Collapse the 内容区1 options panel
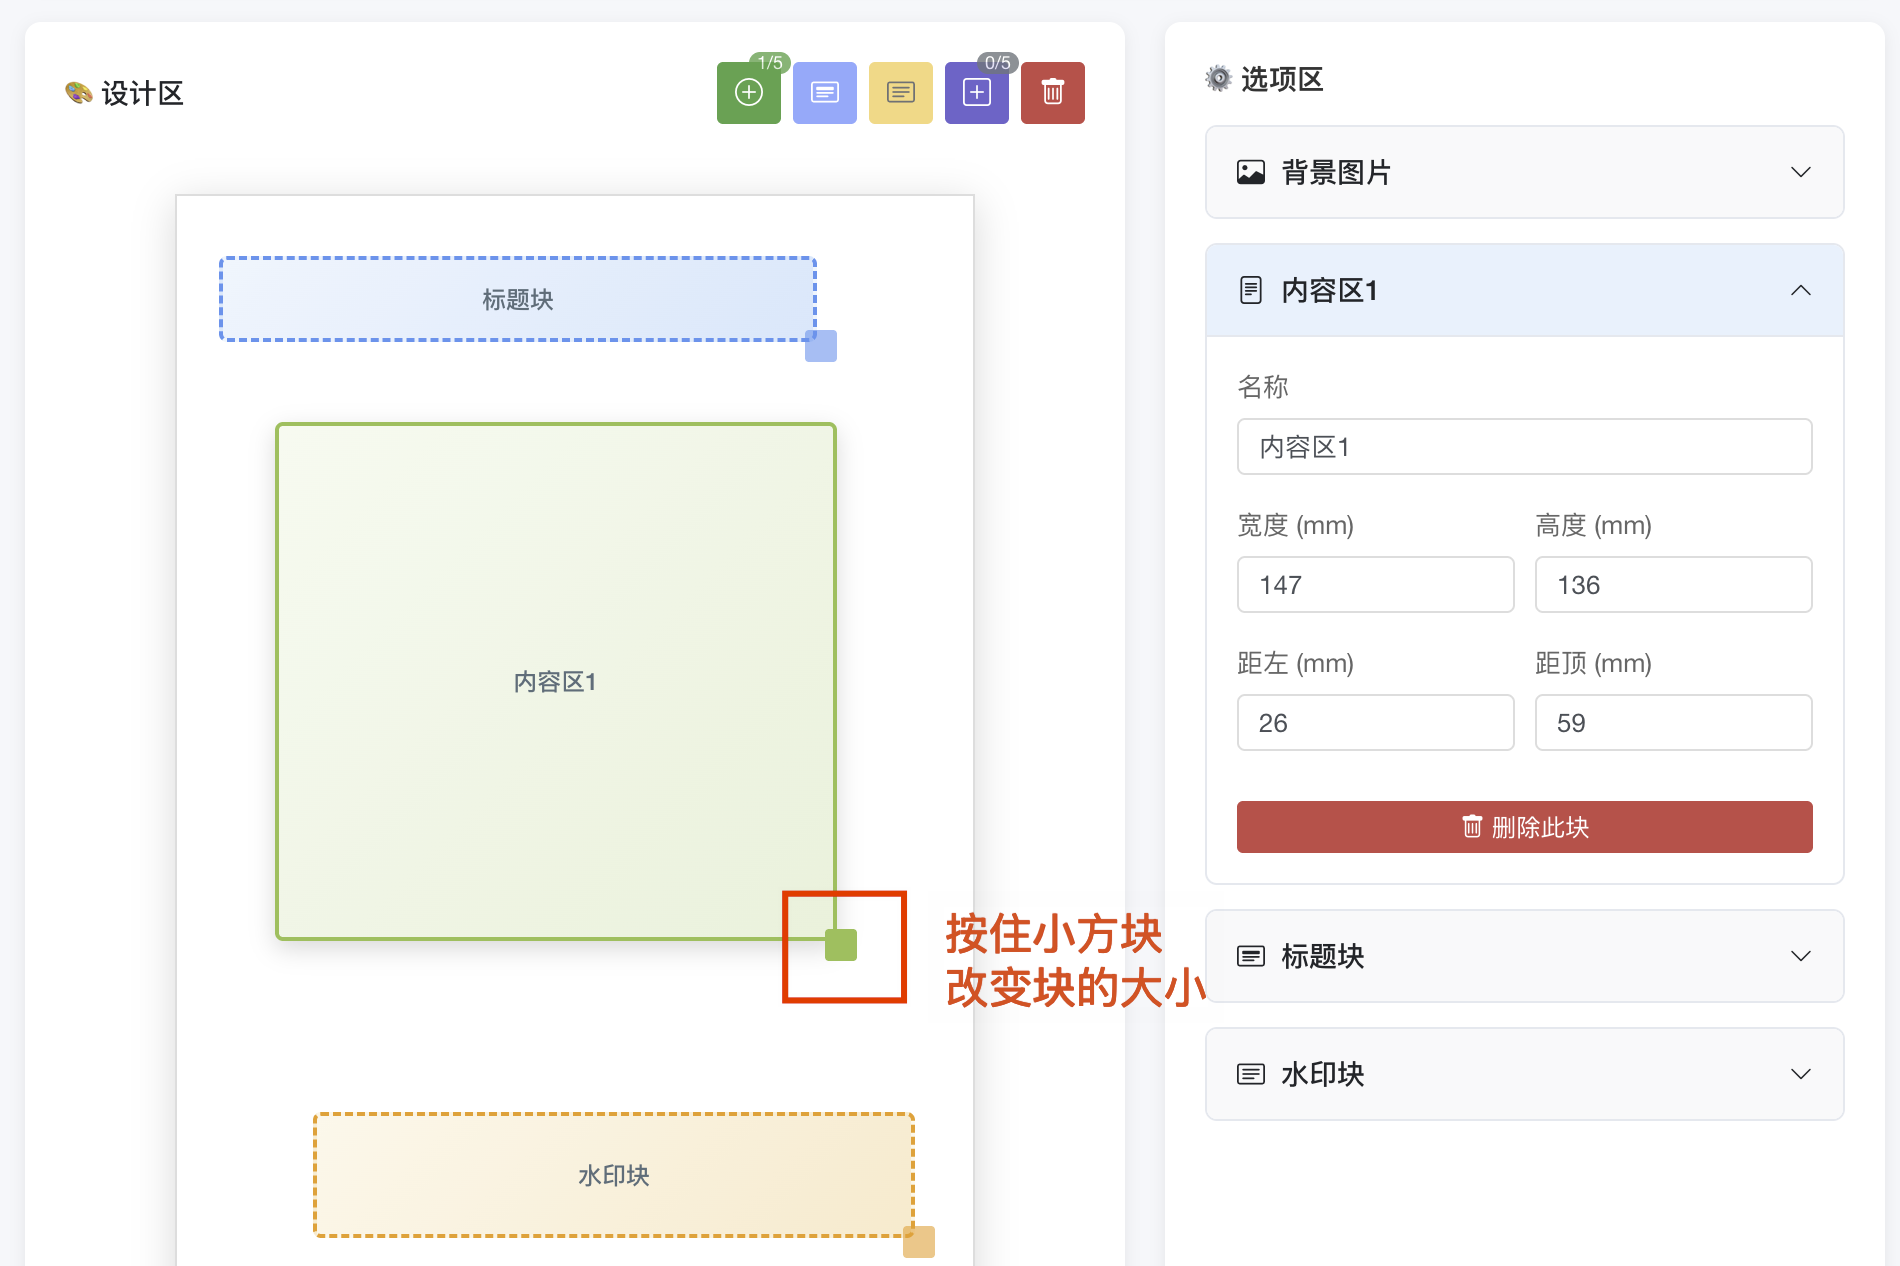 pyautogui.click(x=1524, y=290)
